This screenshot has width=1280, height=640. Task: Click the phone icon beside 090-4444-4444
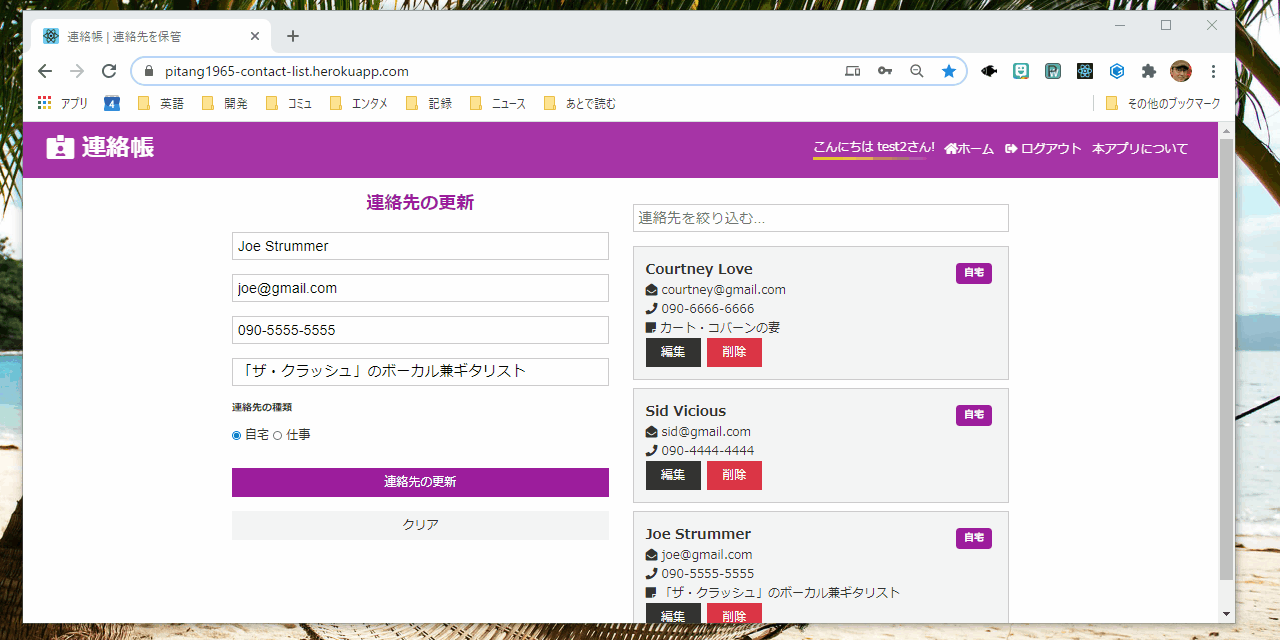(x=651, y=450)
